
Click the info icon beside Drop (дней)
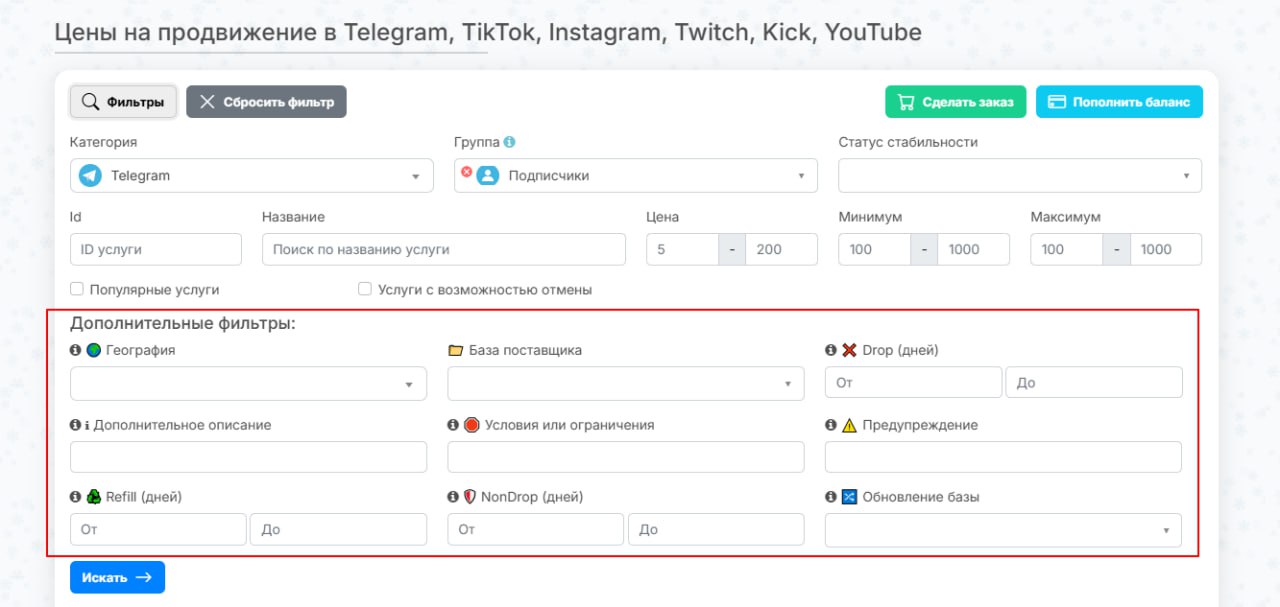830,350
